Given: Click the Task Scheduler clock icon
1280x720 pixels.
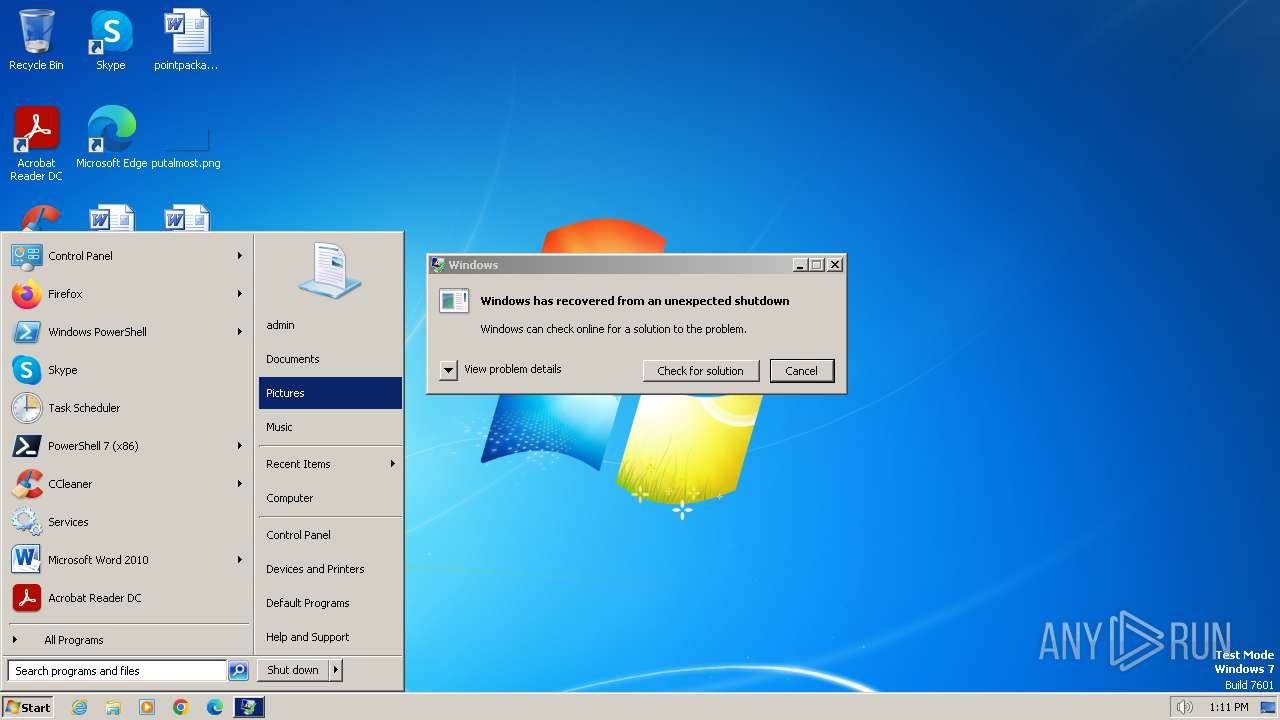Looking at the screenshot, I should click(27, 408).
